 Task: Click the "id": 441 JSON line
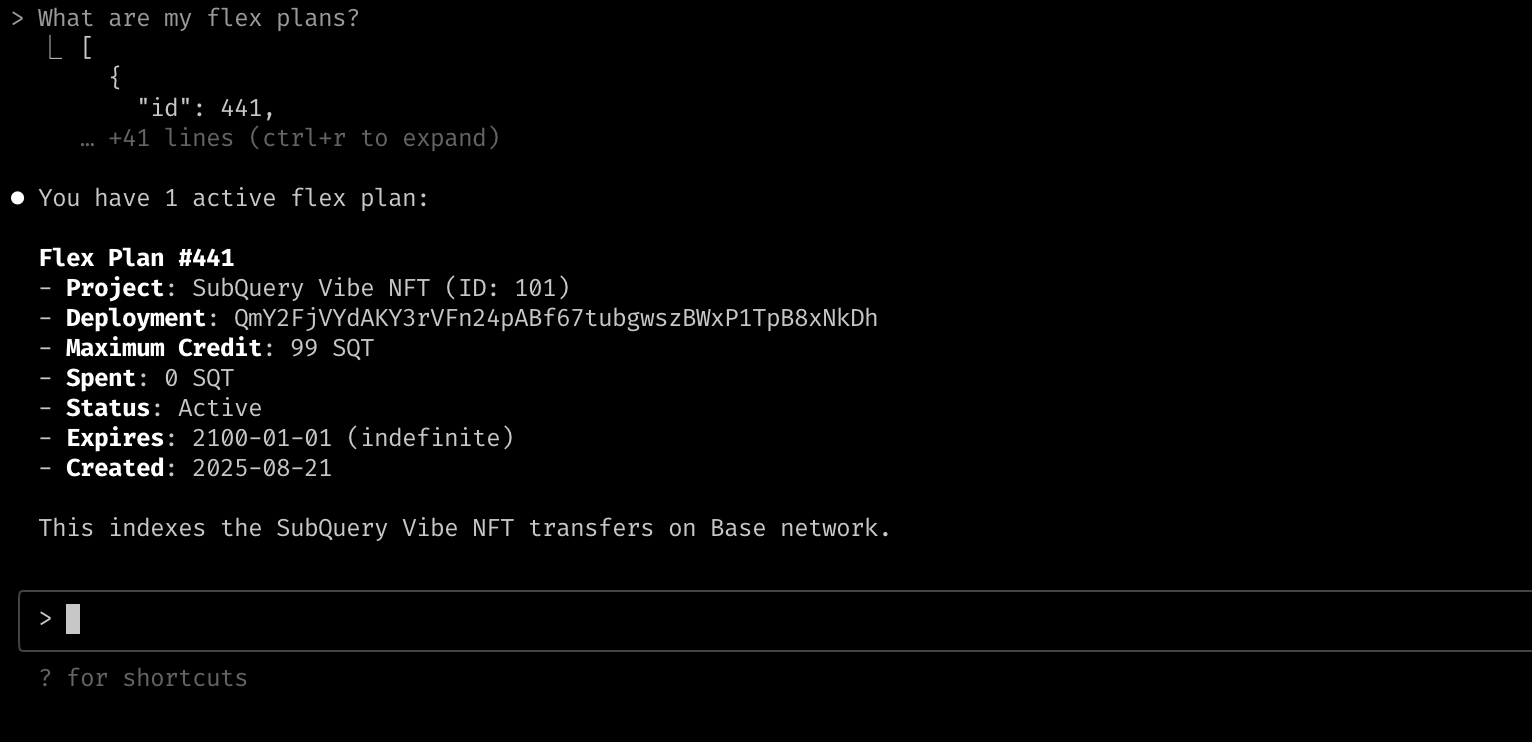pyautogui.click(x=206, y=107)
